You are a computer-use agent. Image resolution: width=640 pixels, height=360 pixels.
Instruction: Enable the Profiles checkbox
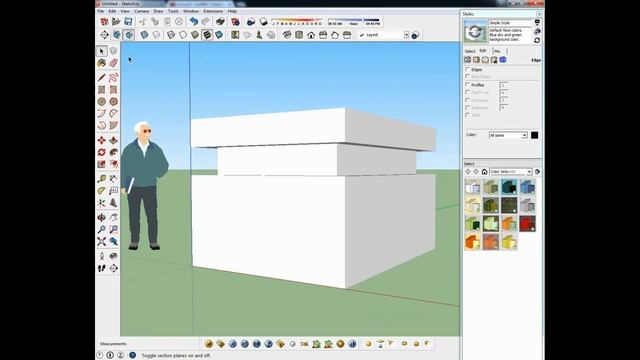pyautogui.click(x=468, y=85)
